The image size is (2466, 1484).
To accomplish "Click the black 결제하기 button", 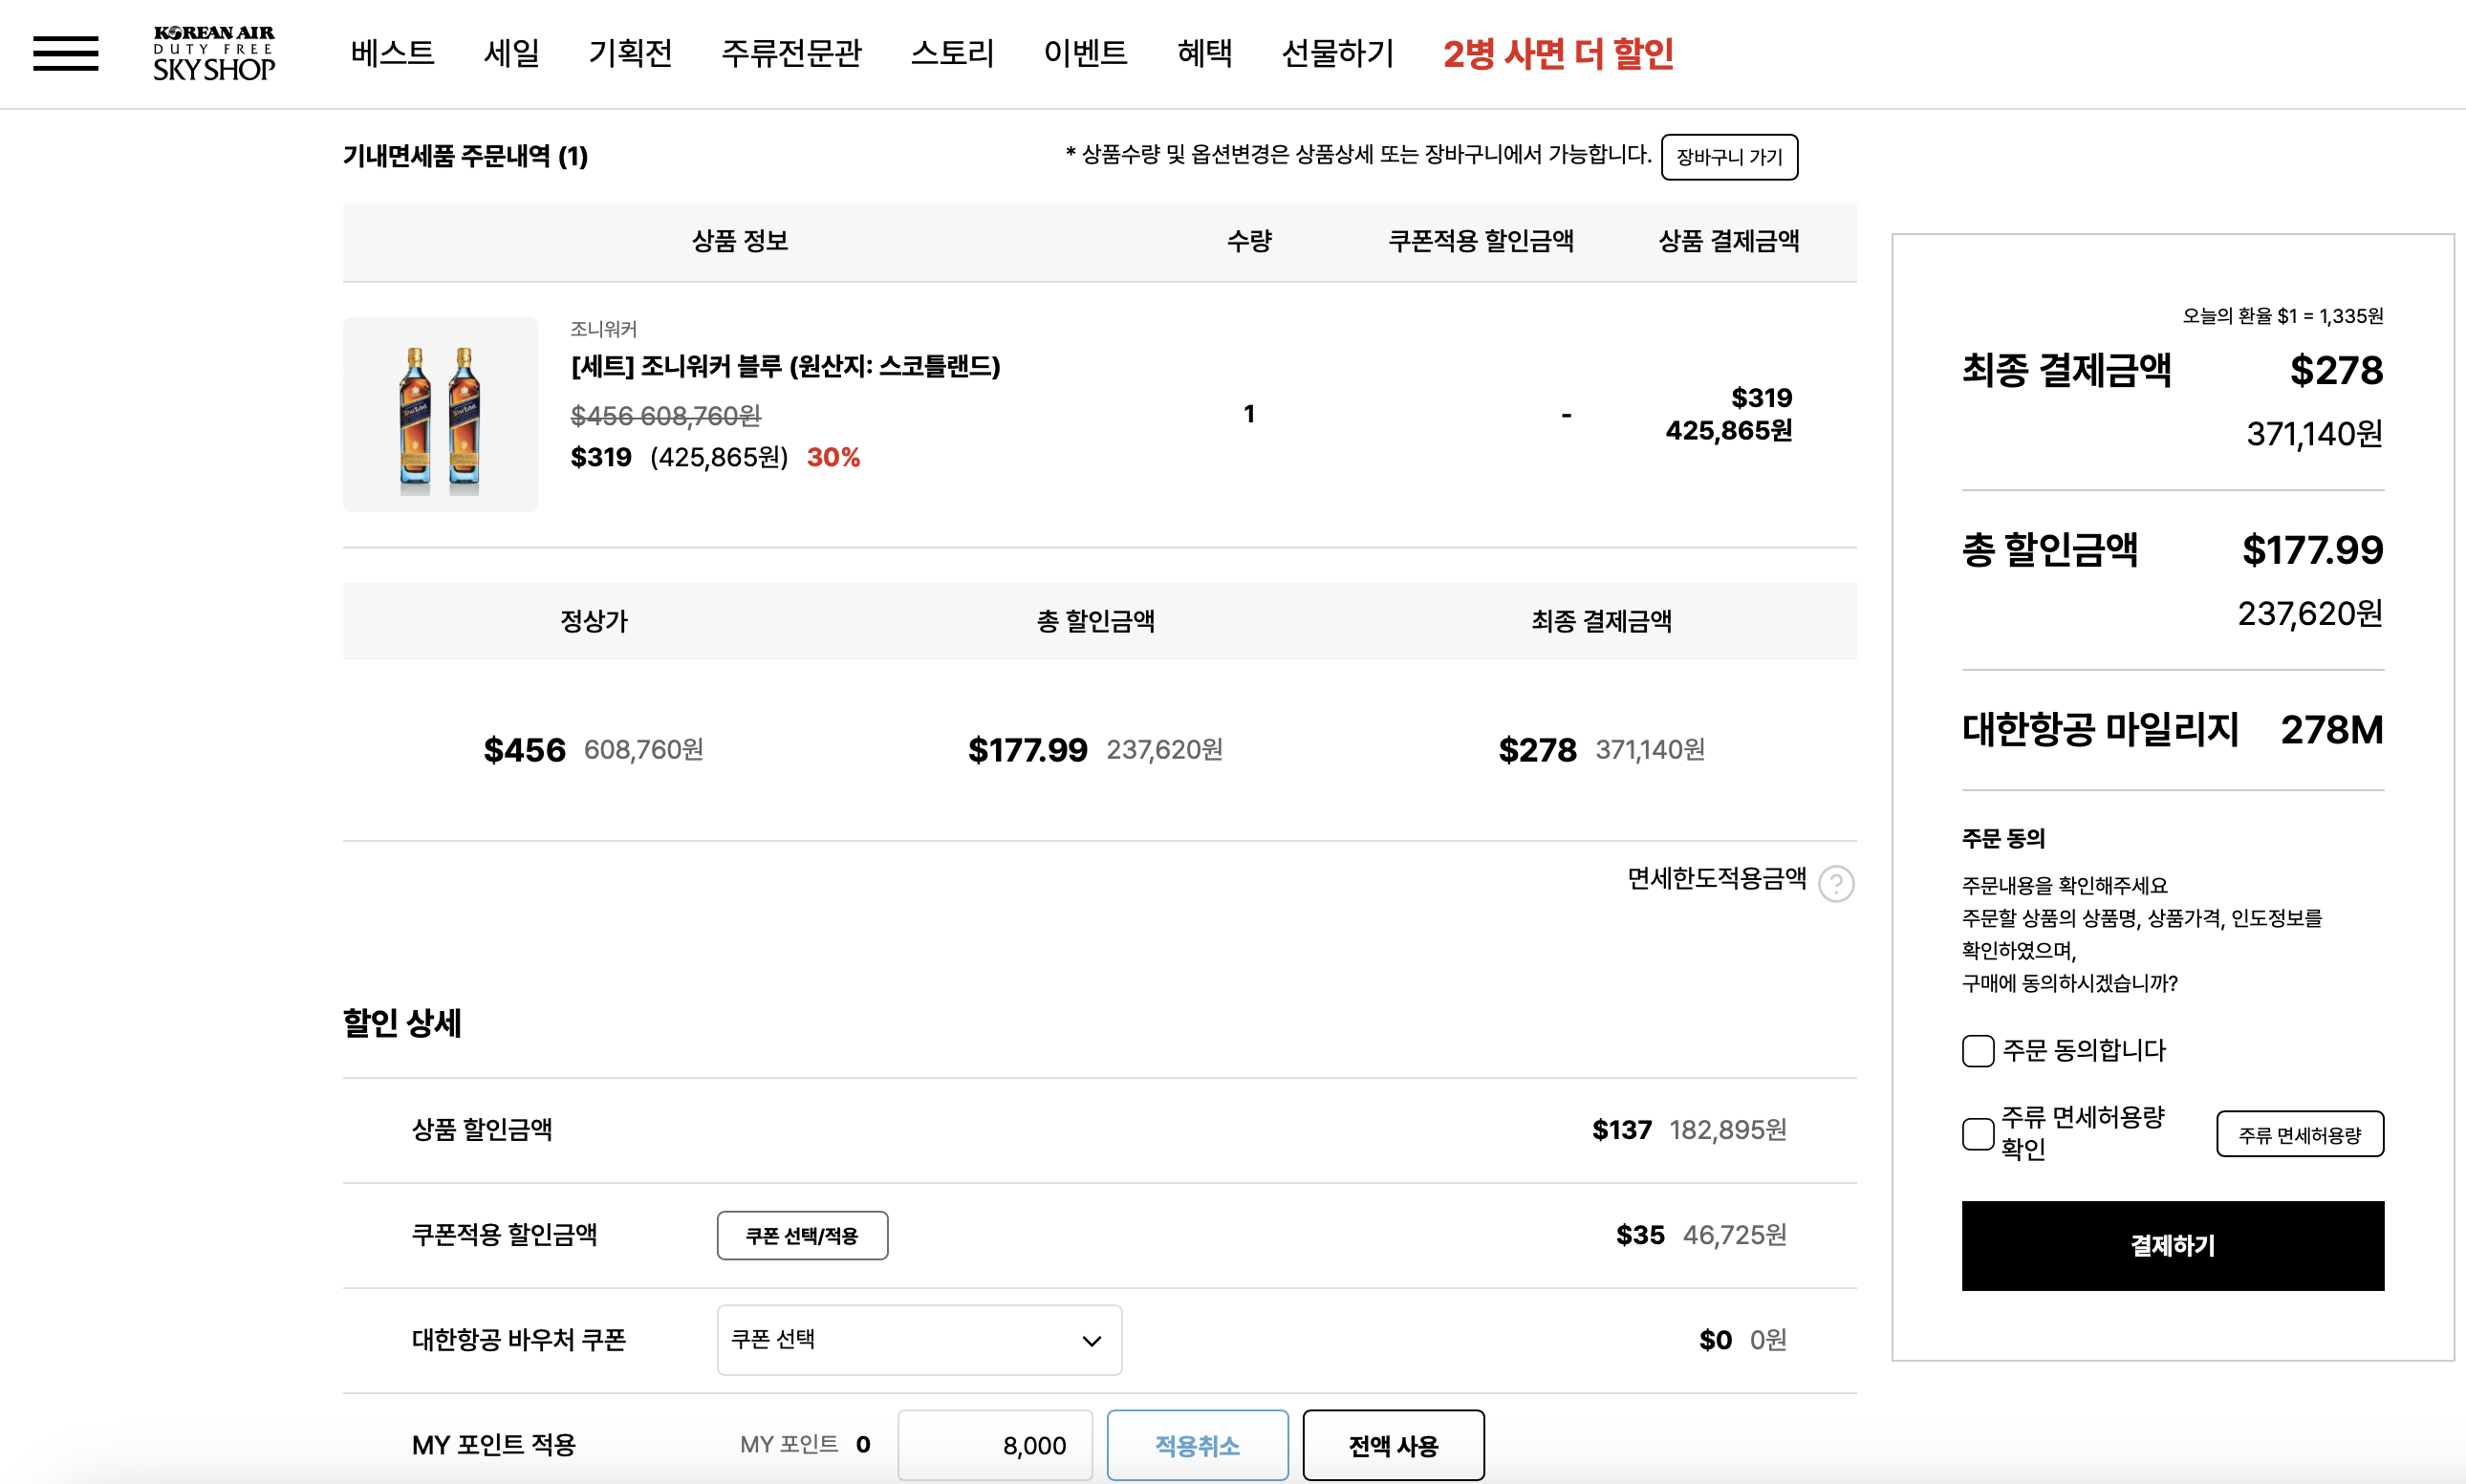I will click(x=2173, y=1245).
